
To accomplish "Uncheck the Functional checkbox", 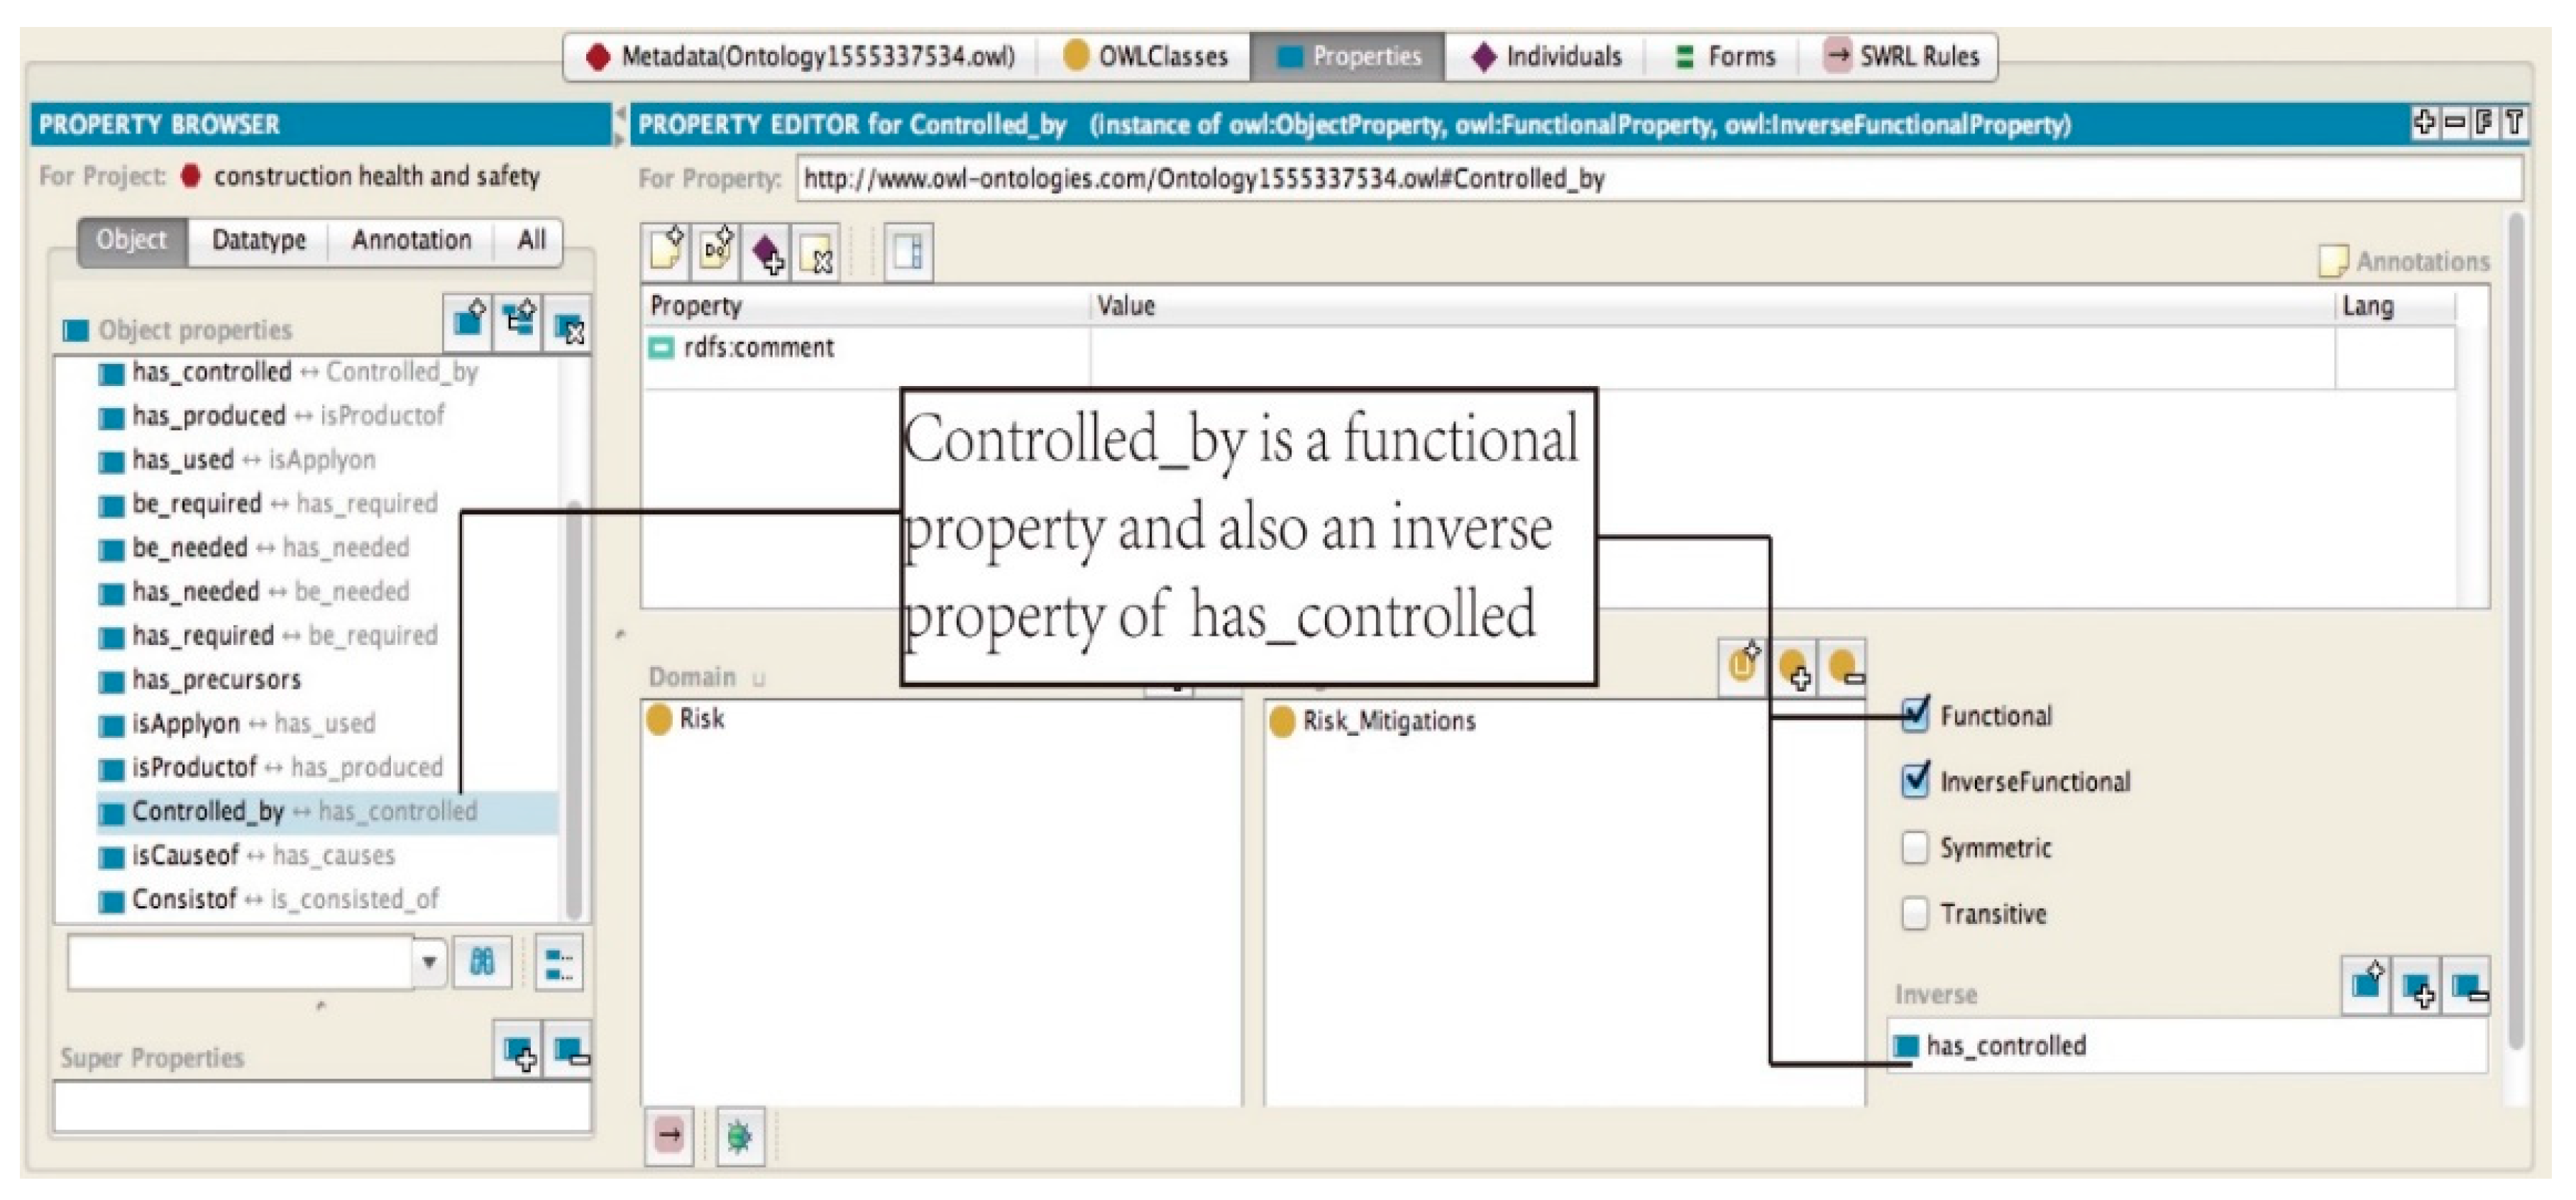I will click(x=1914, y=715).
